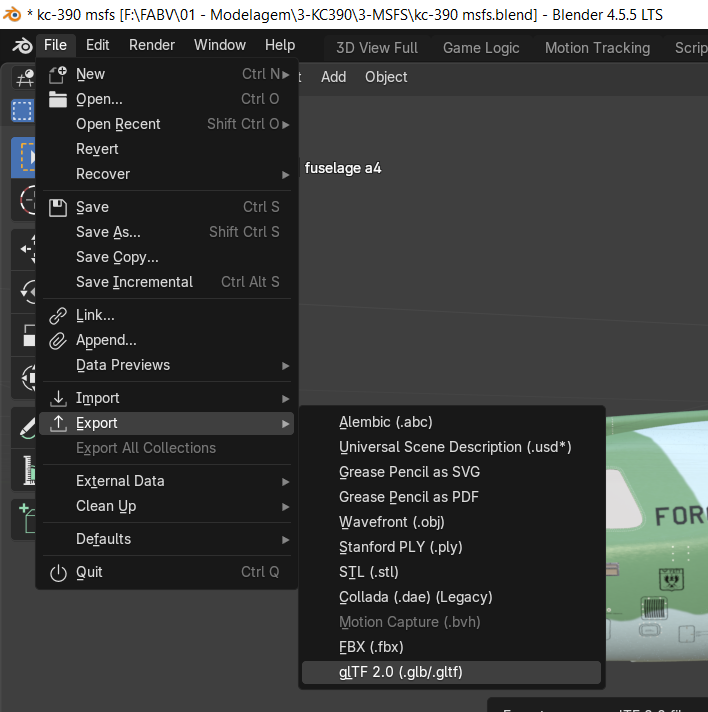Click the Export upload-arrow icon

point(58,423)
